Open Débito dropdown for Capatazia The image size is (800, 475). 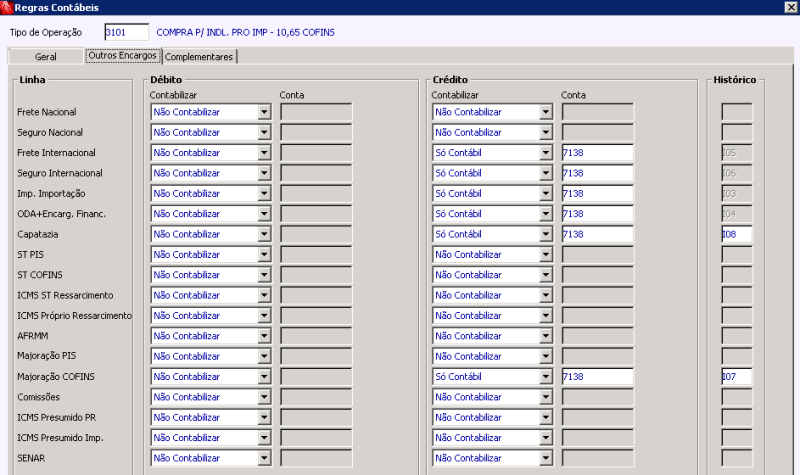pos(264,235)
